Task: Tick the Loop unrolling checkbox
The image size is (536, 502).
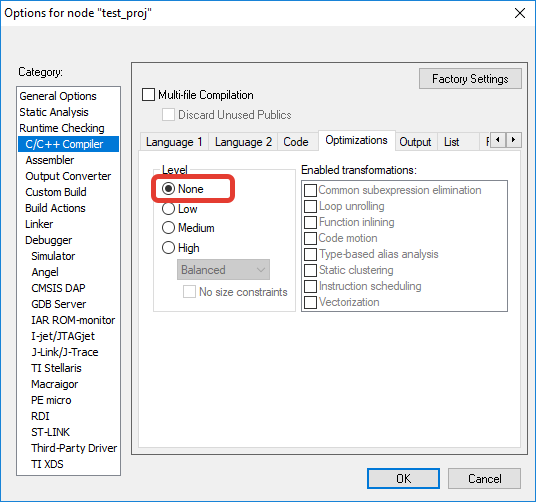Action: coord(310,206)
